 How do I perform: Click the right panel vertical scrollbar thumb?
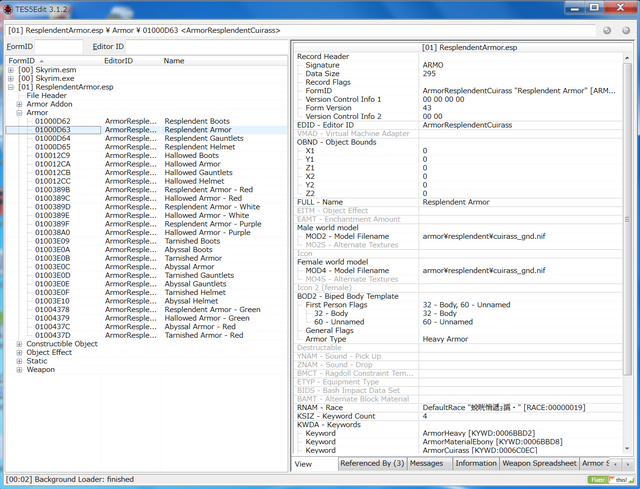(627, 219)
